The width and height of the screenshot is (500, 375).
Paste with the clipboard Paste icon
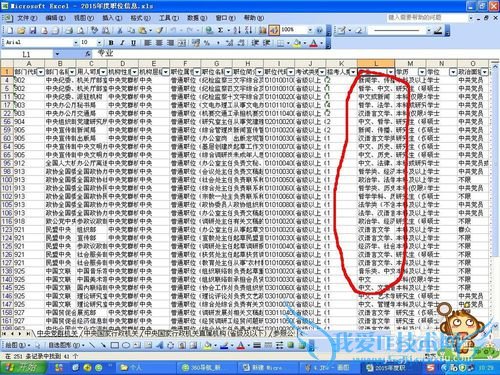pyautogui.click(x=143, y=31)
